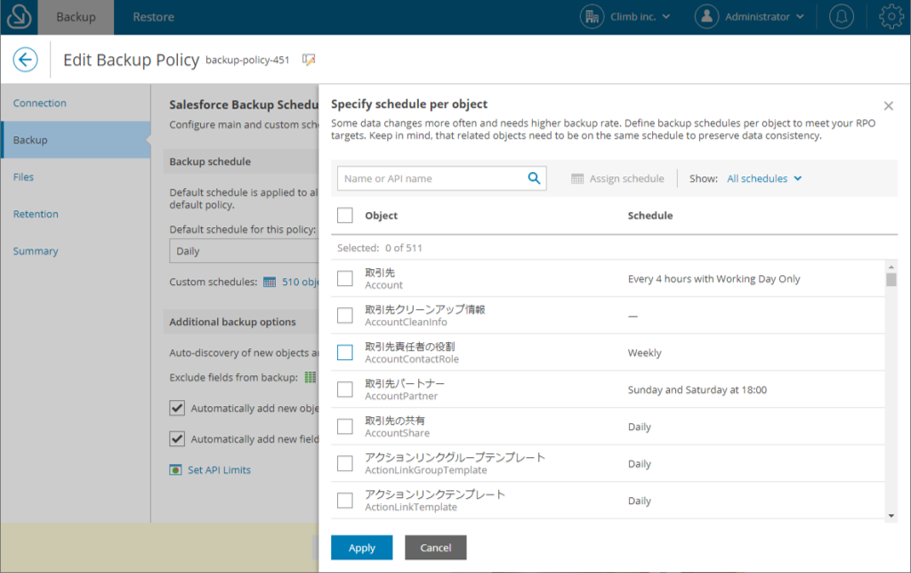Image resolution: width=911 pixels, height=573 pixels.
Task: Expand the Climb inc. company dropdown
Action: click(x=666, y=17)
